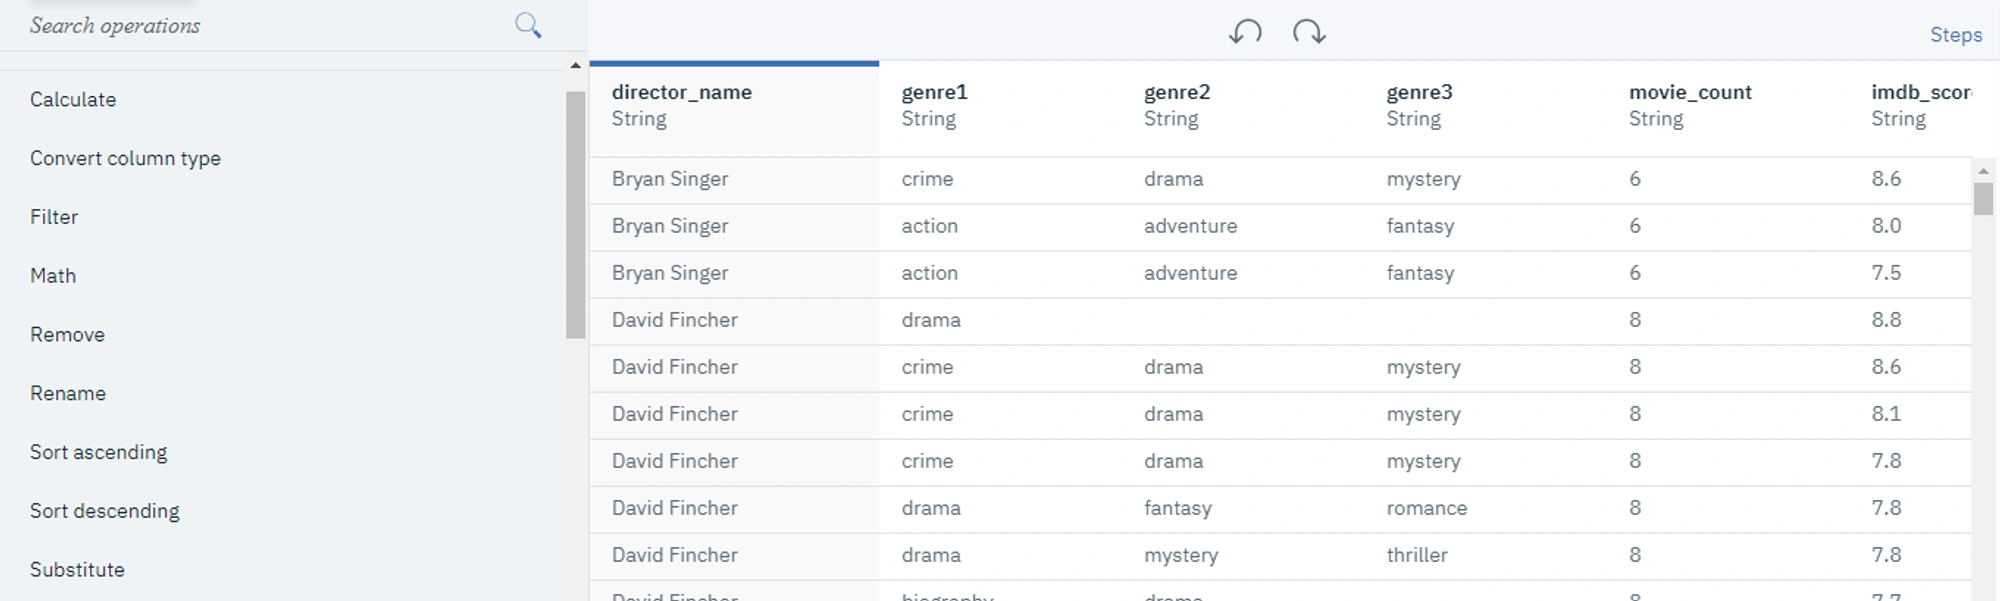Click the 8.8 imdb score cell
2000x601 pixels.
click(x=1886, y=320)
